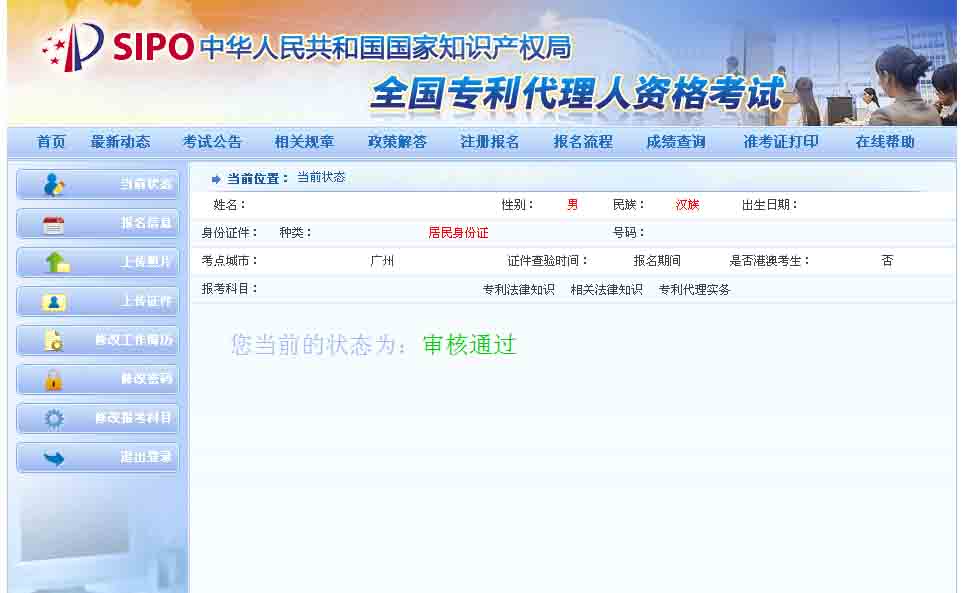Click the 在线帮助 menu item
973x593 pixels.
884,142
